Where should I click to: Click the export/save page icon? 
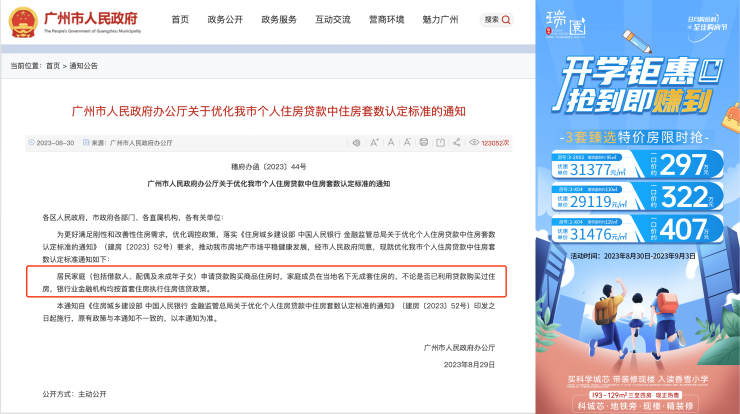point(440,143)
